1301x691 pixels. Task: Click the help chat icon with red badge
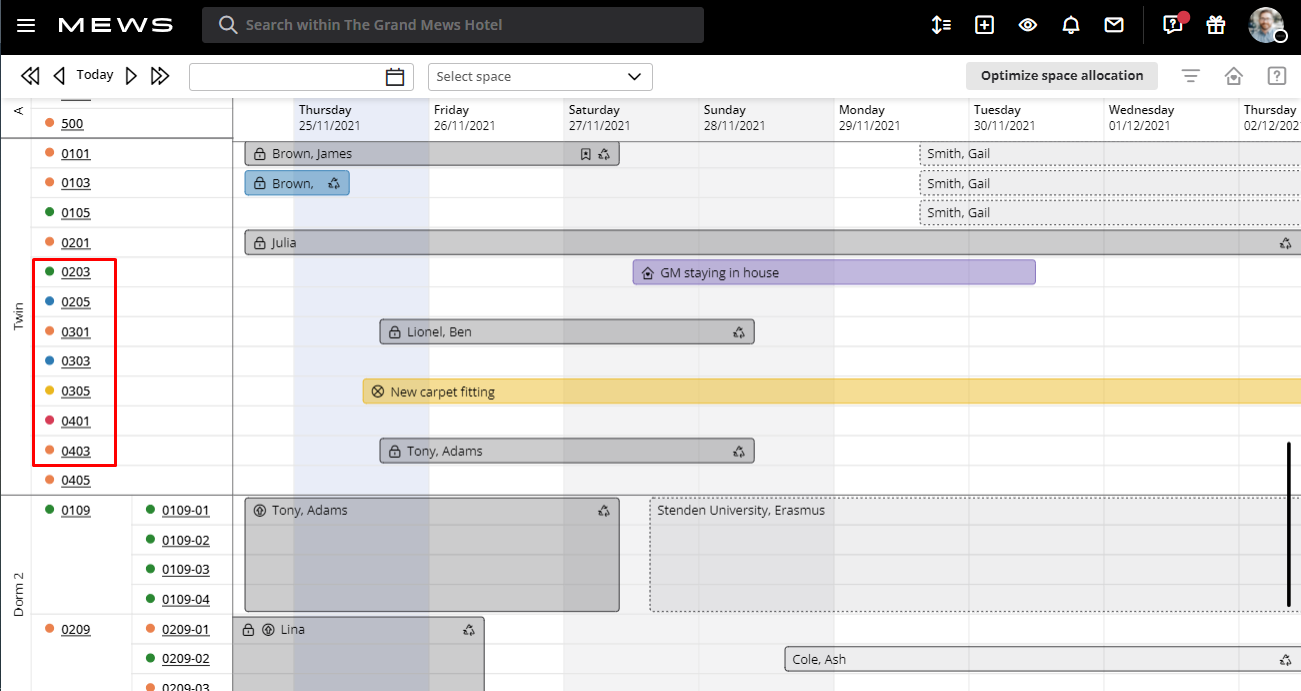1172,24
